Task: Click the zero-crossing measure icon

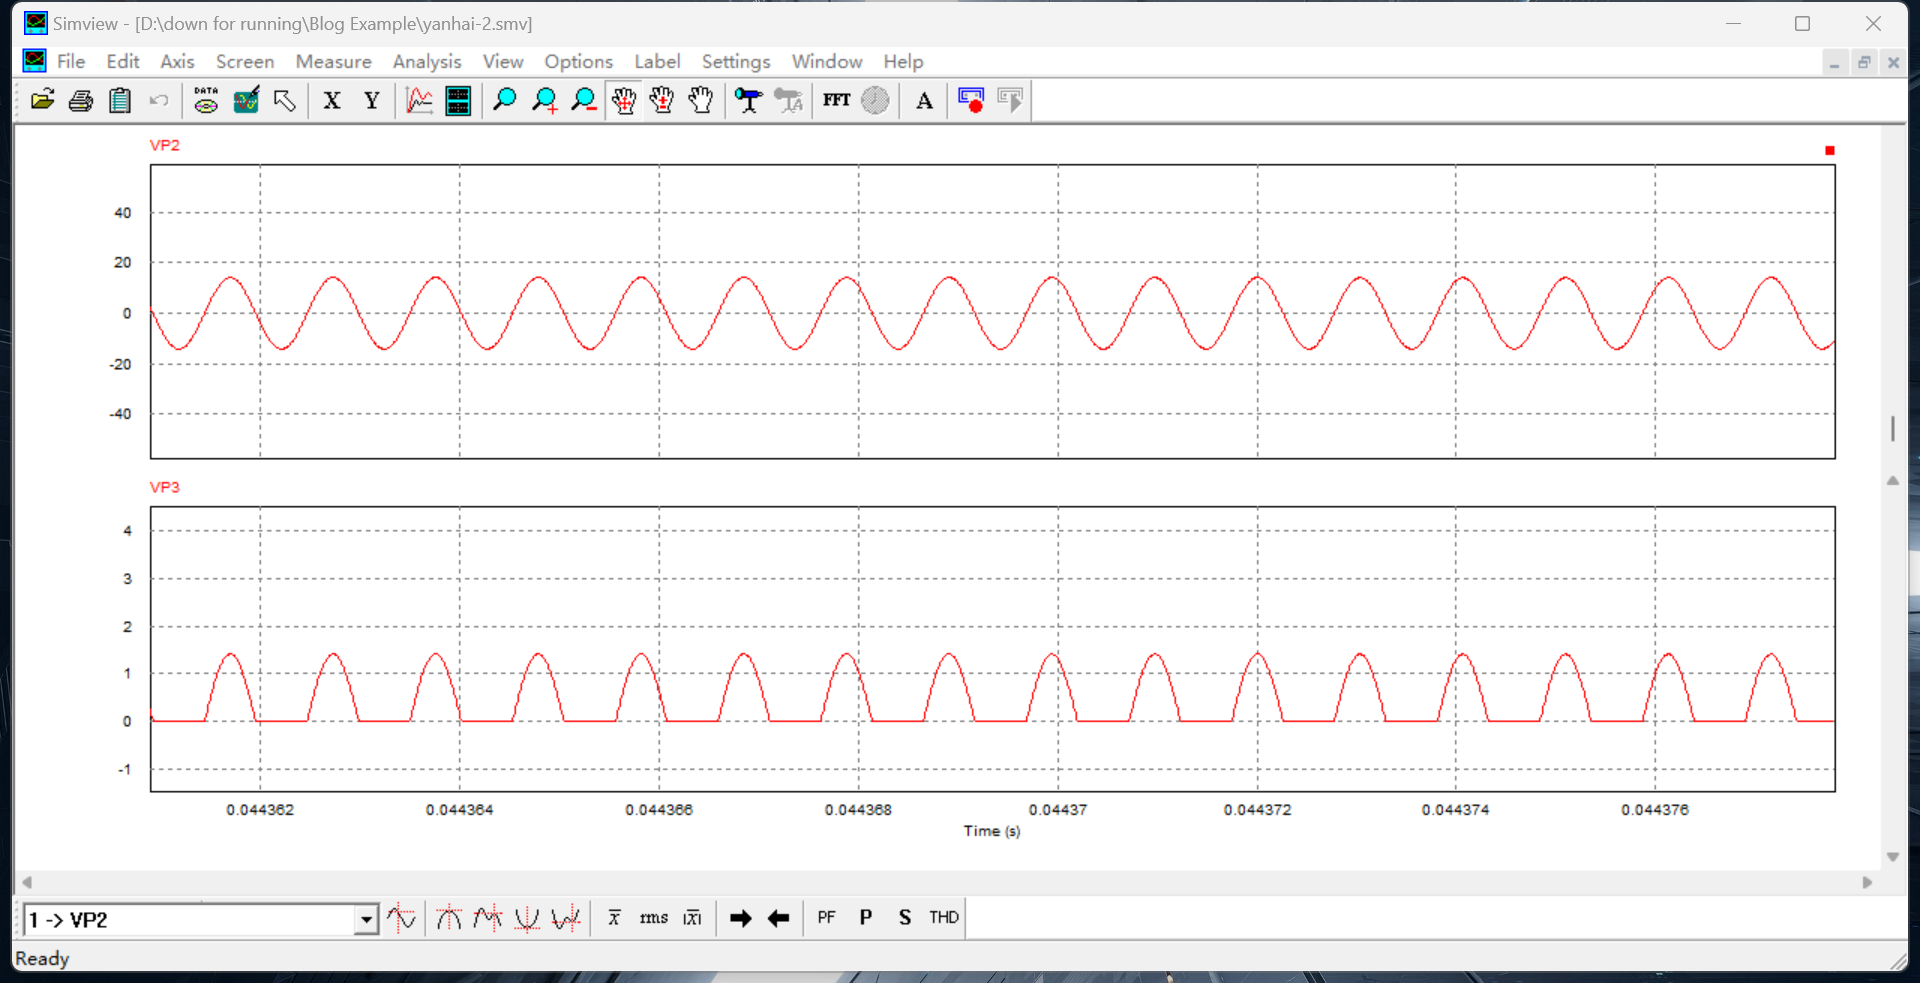Action: 401,918
